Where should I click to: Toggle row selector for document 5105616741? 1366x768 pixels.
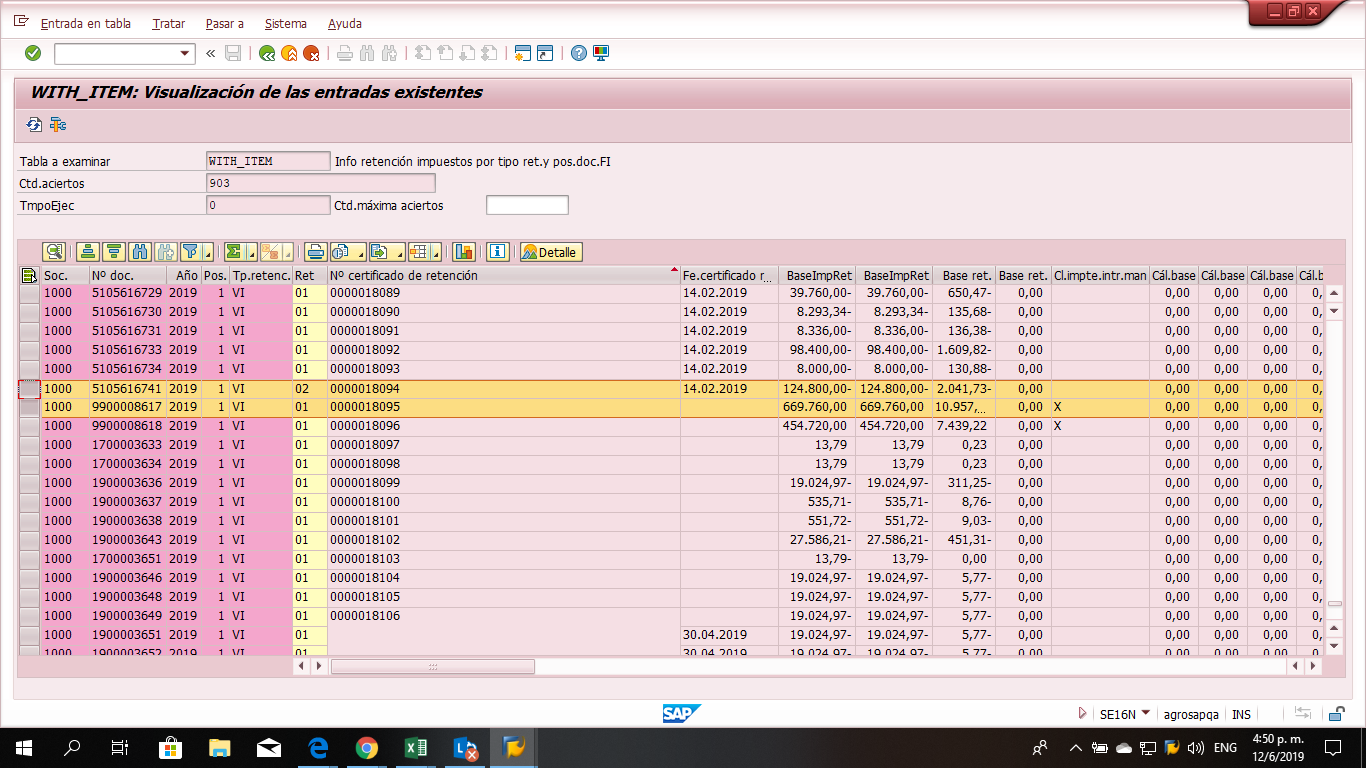pos(29,388)
